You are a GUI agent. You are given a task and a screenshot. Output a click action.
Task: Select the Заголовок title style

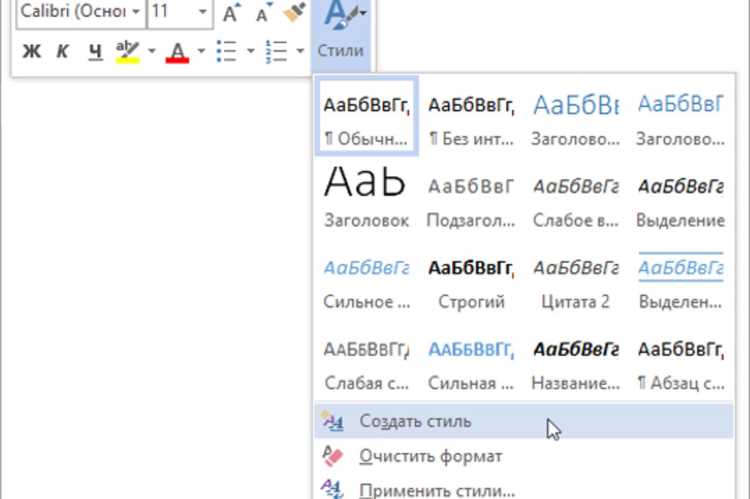tap(366, 198)
